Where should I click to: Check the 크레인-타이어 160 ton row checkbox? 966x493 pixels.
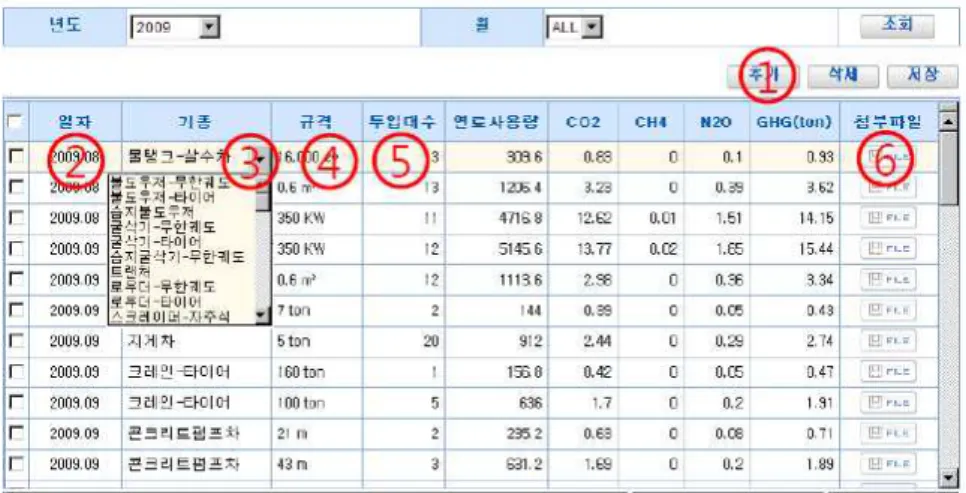pos(15,372)
